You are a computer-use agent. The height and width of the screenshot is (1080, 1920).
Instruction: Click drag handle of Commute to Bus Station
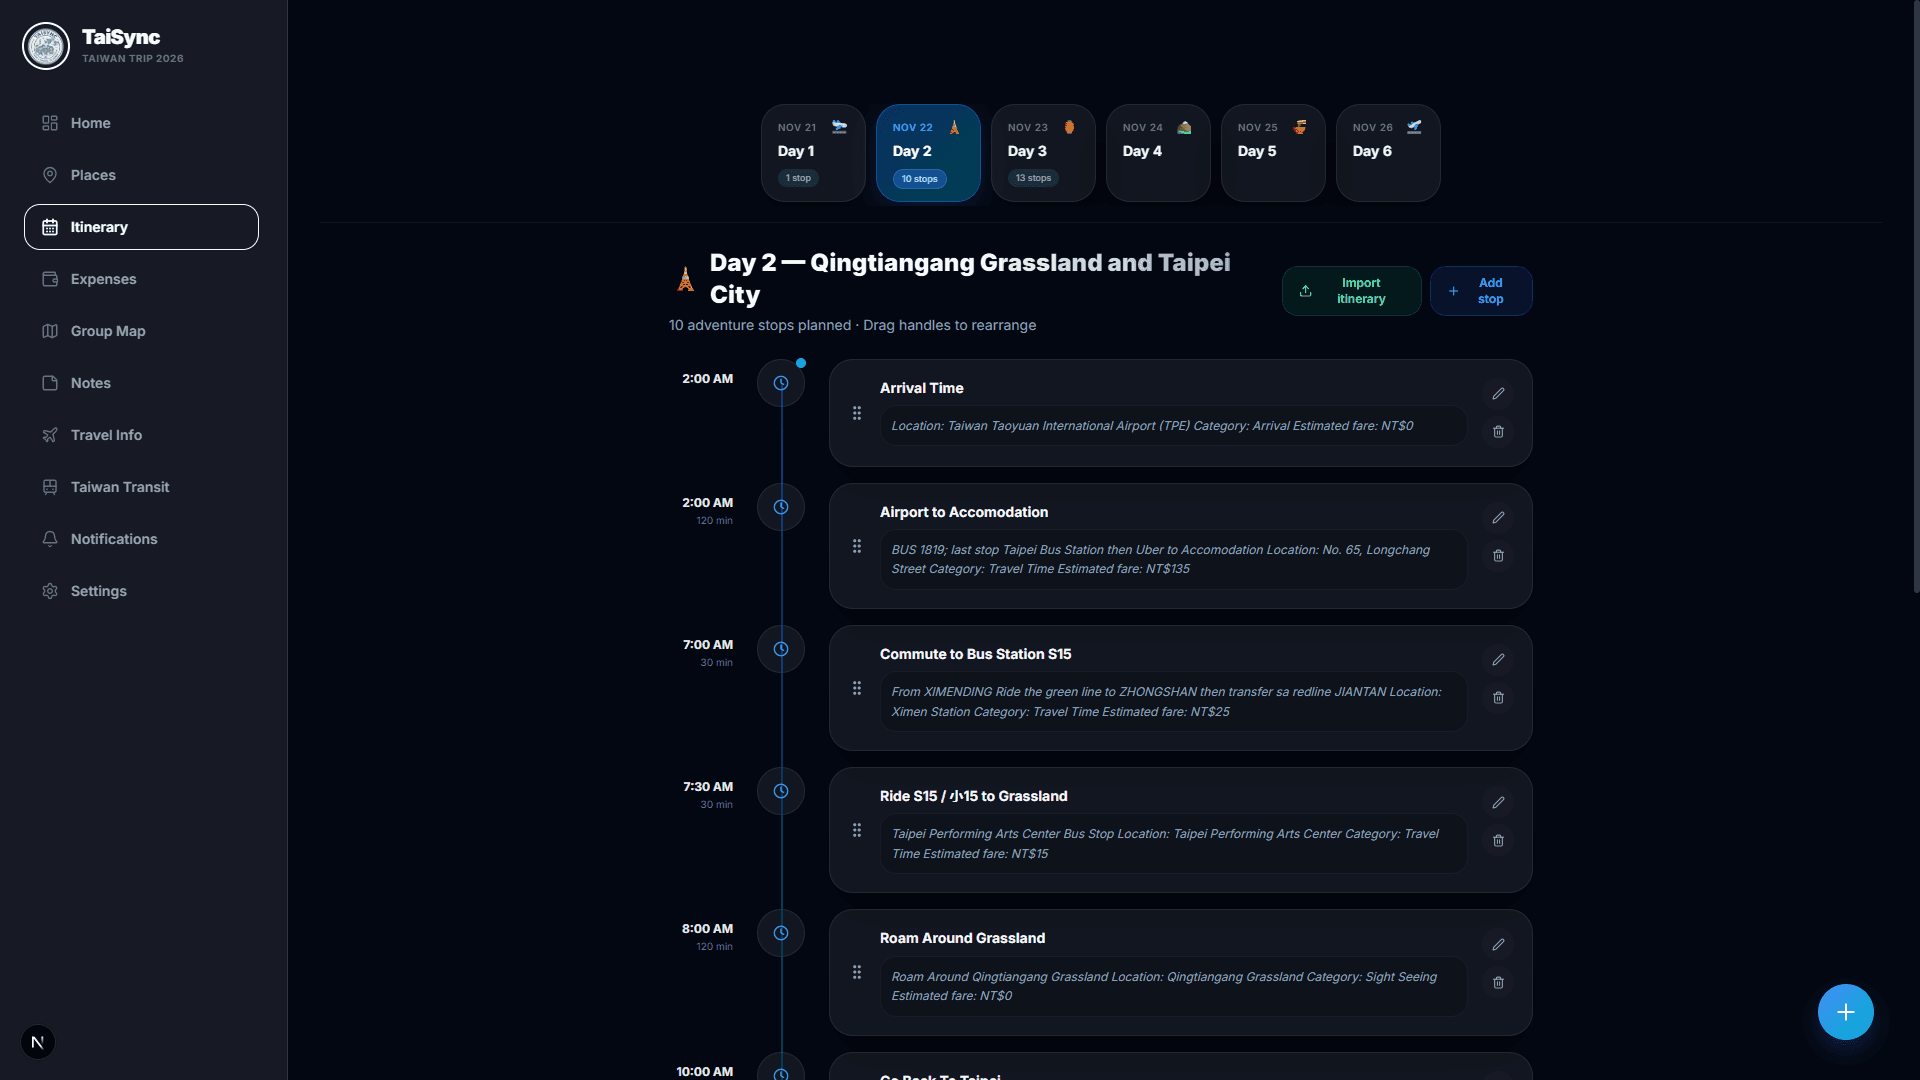(857, 688)
